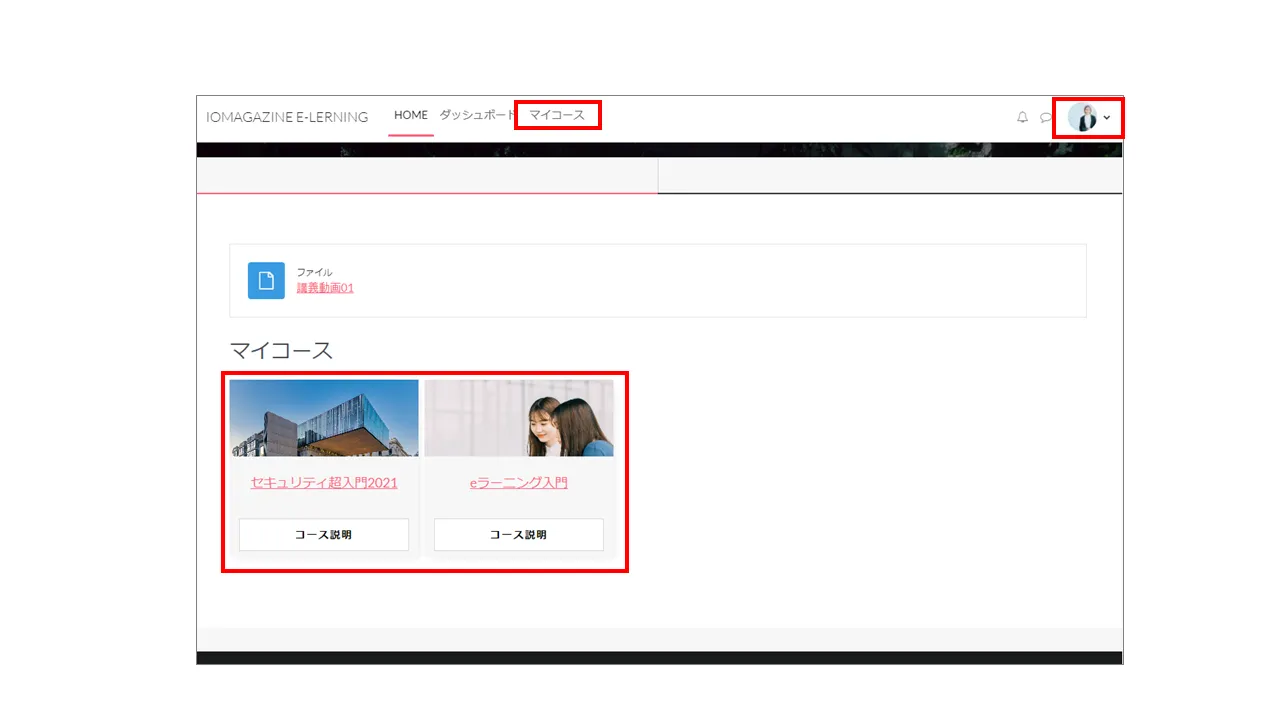Select the right tab with dark underline

coord(890,176)
